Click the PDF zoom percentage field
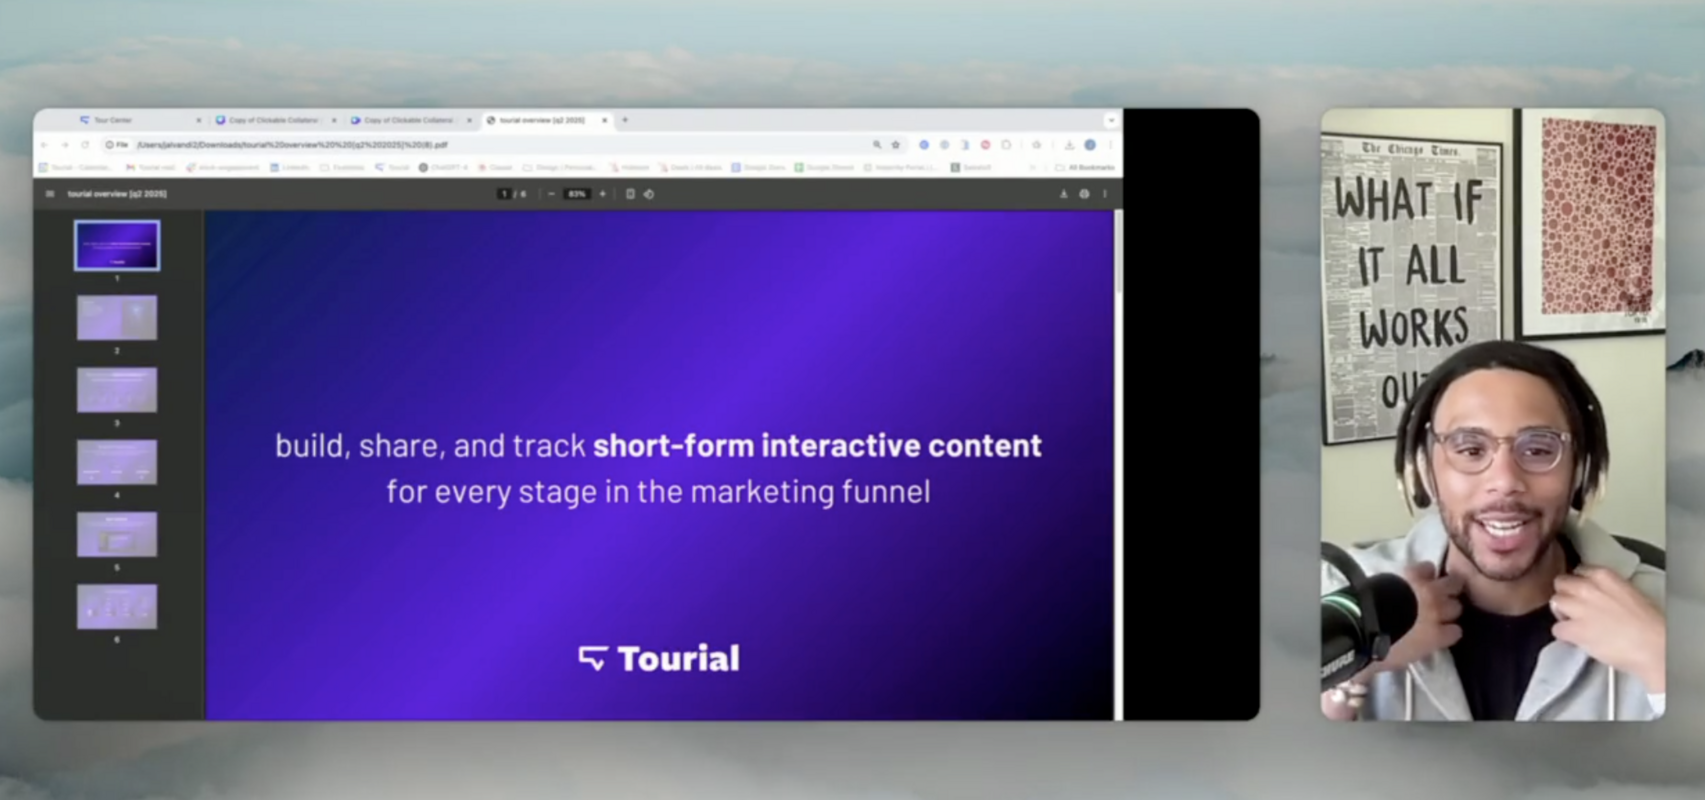Viewport: 1705px width, 800px height. (577, 194)
